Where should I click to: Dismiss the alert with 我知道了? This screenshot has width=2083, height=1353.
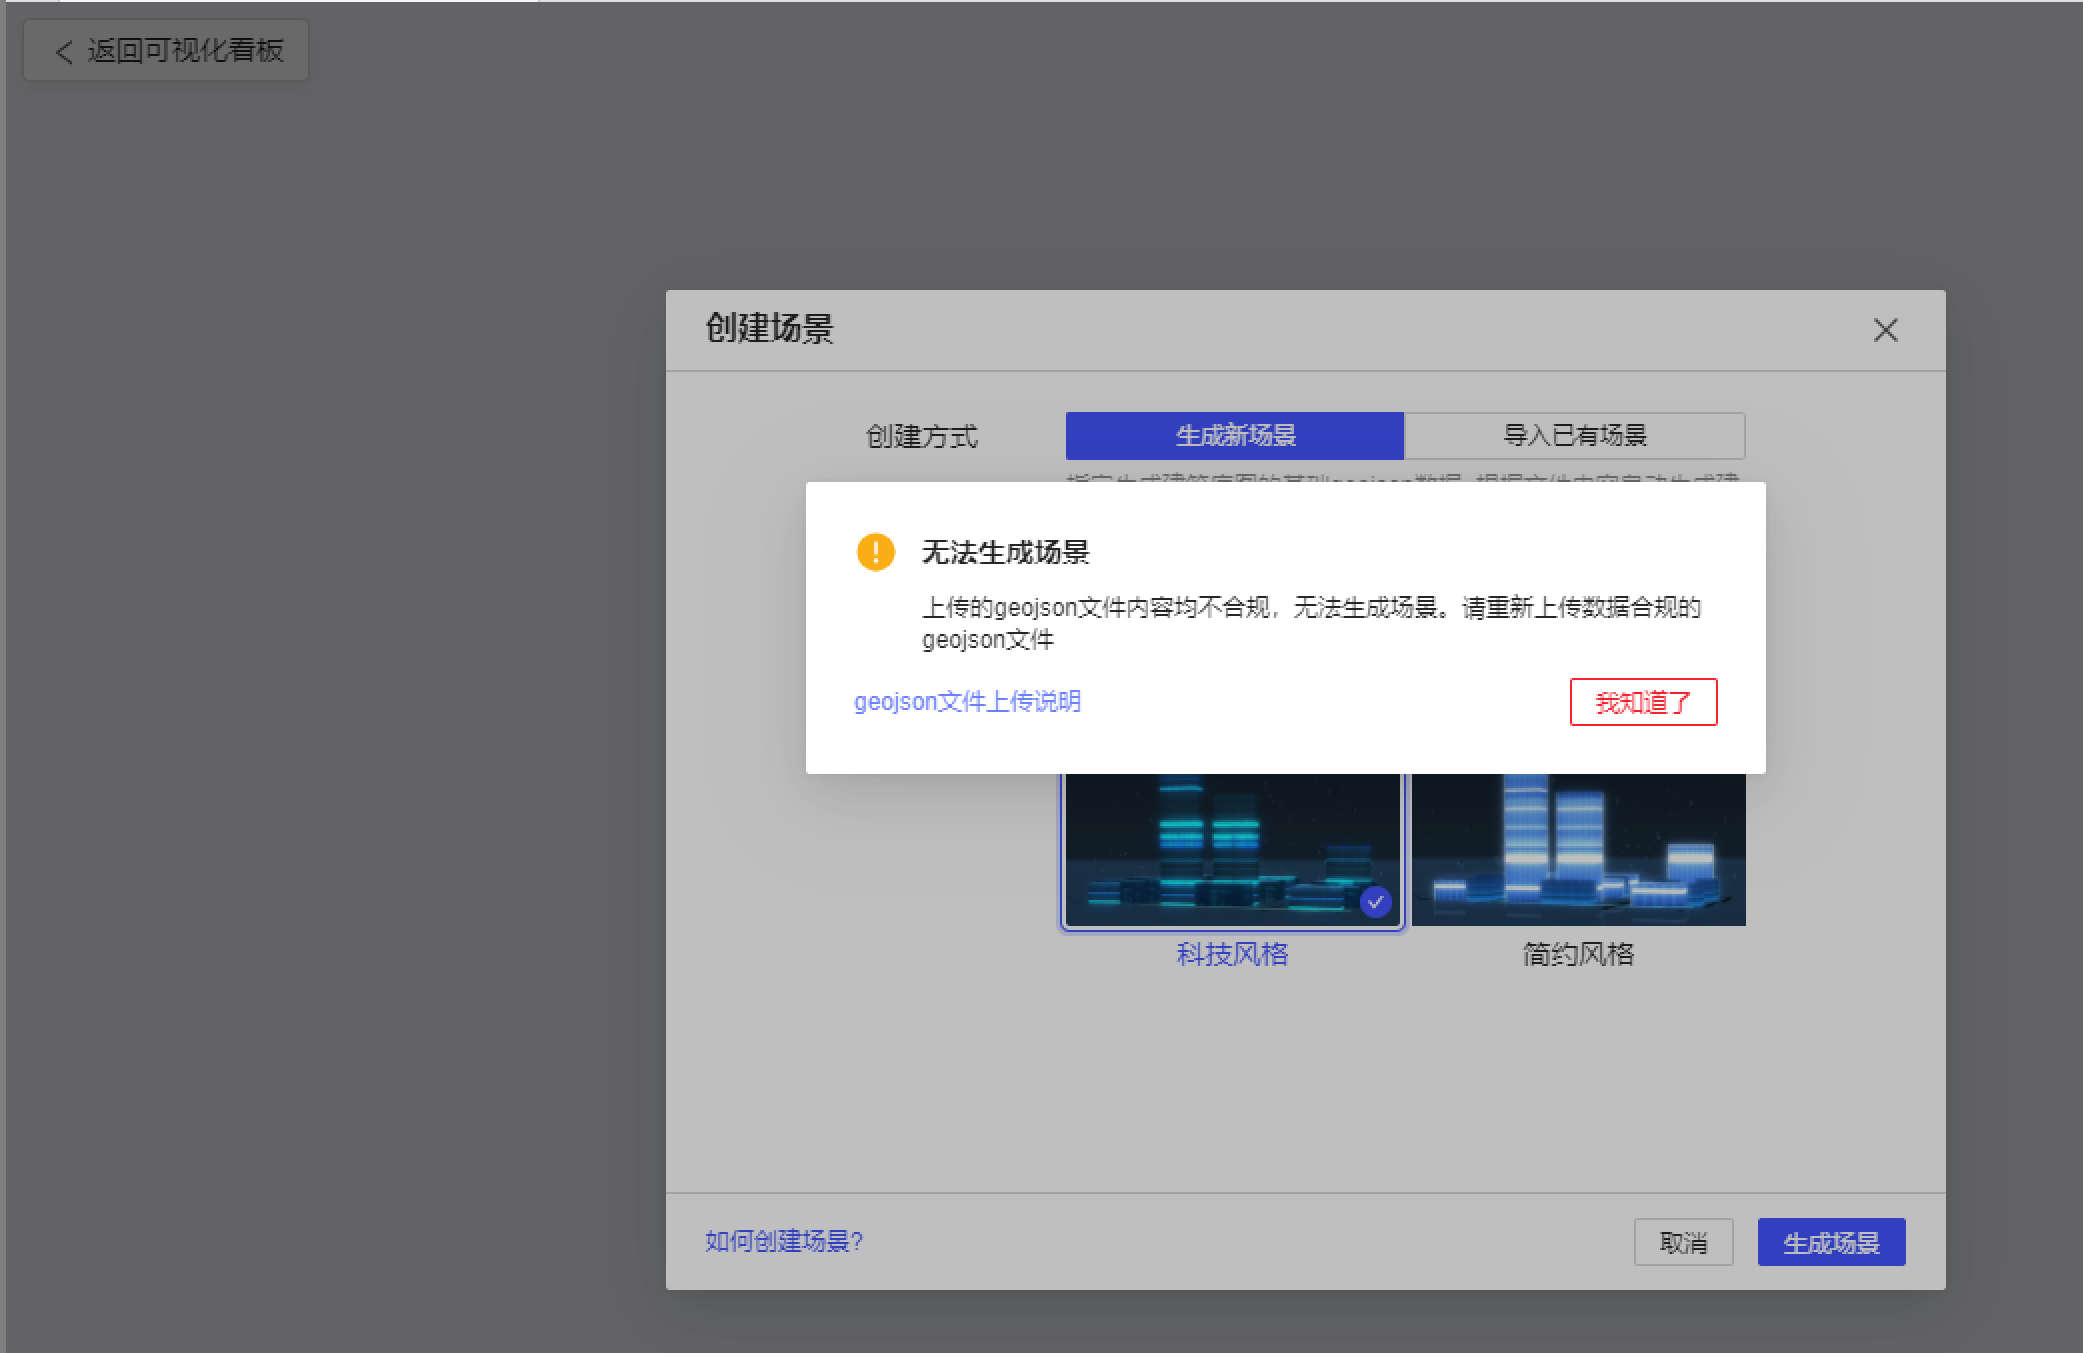(1643, 702)
